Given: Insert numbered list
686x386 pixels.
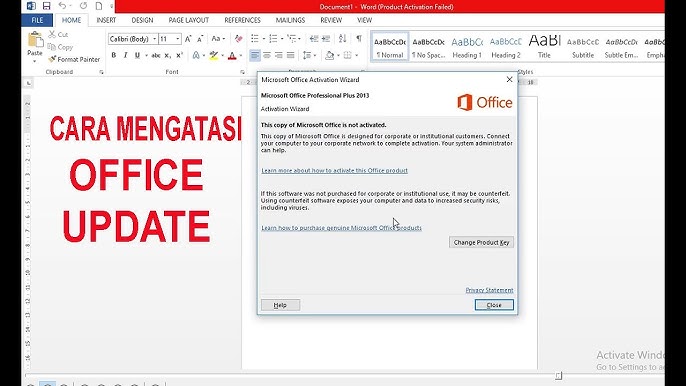Looking at the screenshot, I should (273, 39).
